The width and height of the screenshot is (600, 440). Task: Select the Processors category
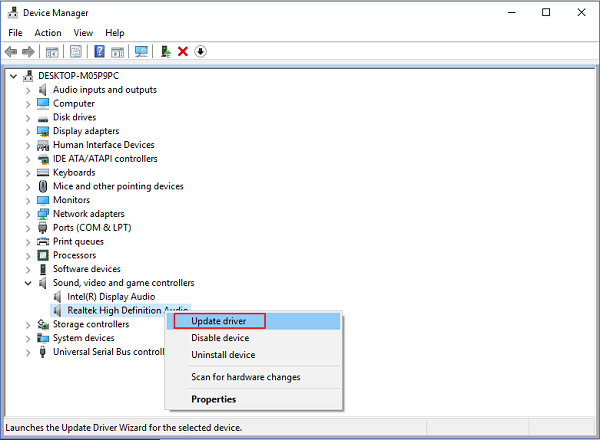pyautogui.click(x=74, y=255)
